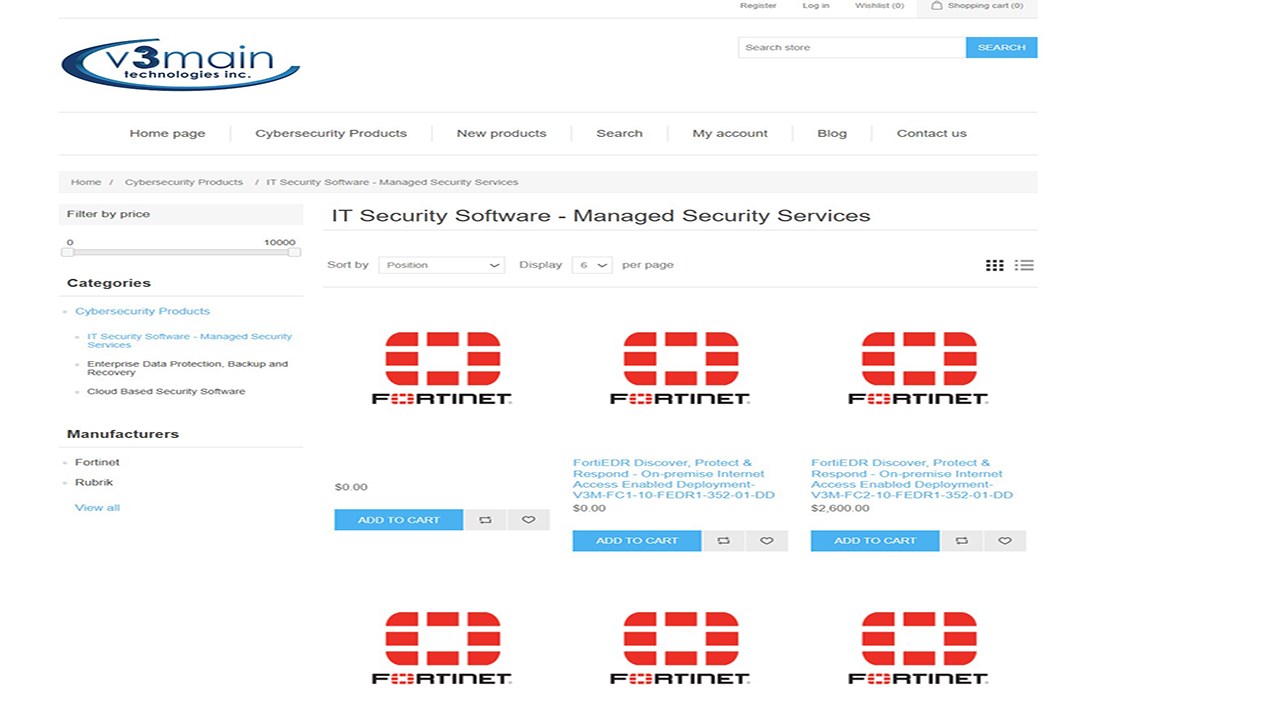Click View all manufacturers link
This screenshot has height=720, width=1280.
[x=97, y=508]
